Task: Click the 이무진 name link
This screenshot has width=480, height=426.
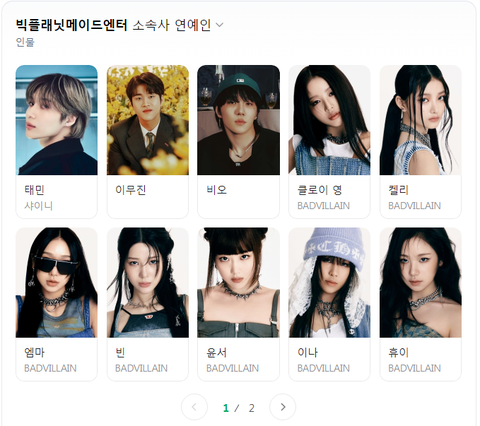Action: (x=131, y=190)
